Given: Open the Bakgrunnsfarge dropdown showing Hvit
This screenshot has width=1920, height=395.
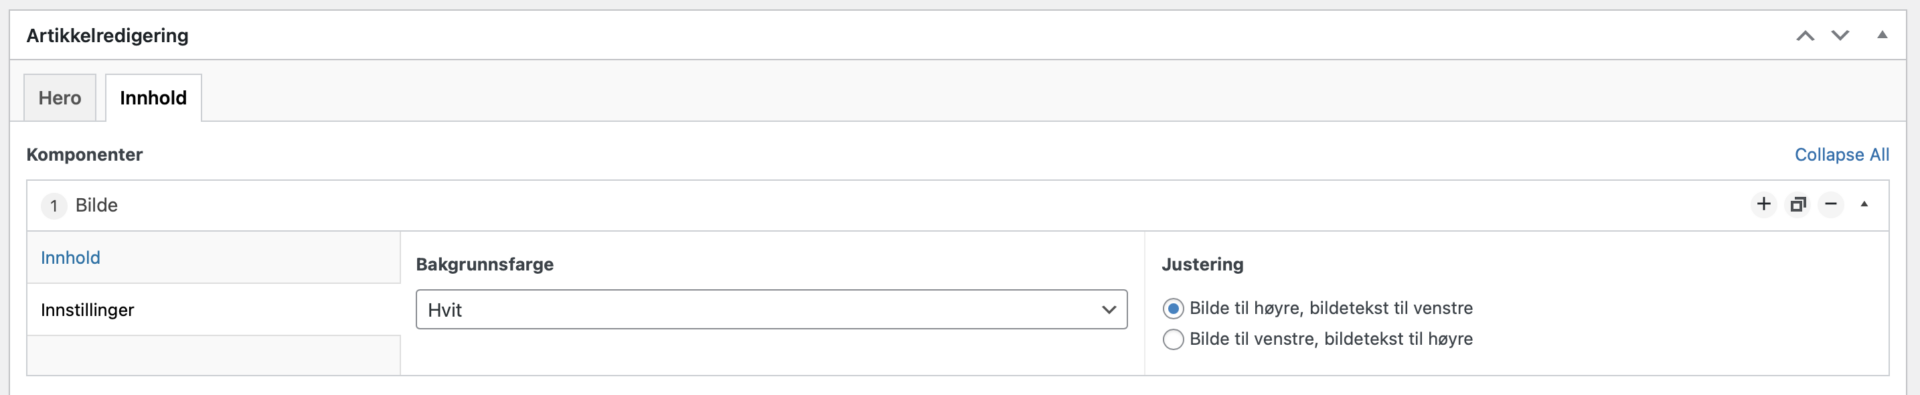Looking at the screenshot, I should pos(771,309).
